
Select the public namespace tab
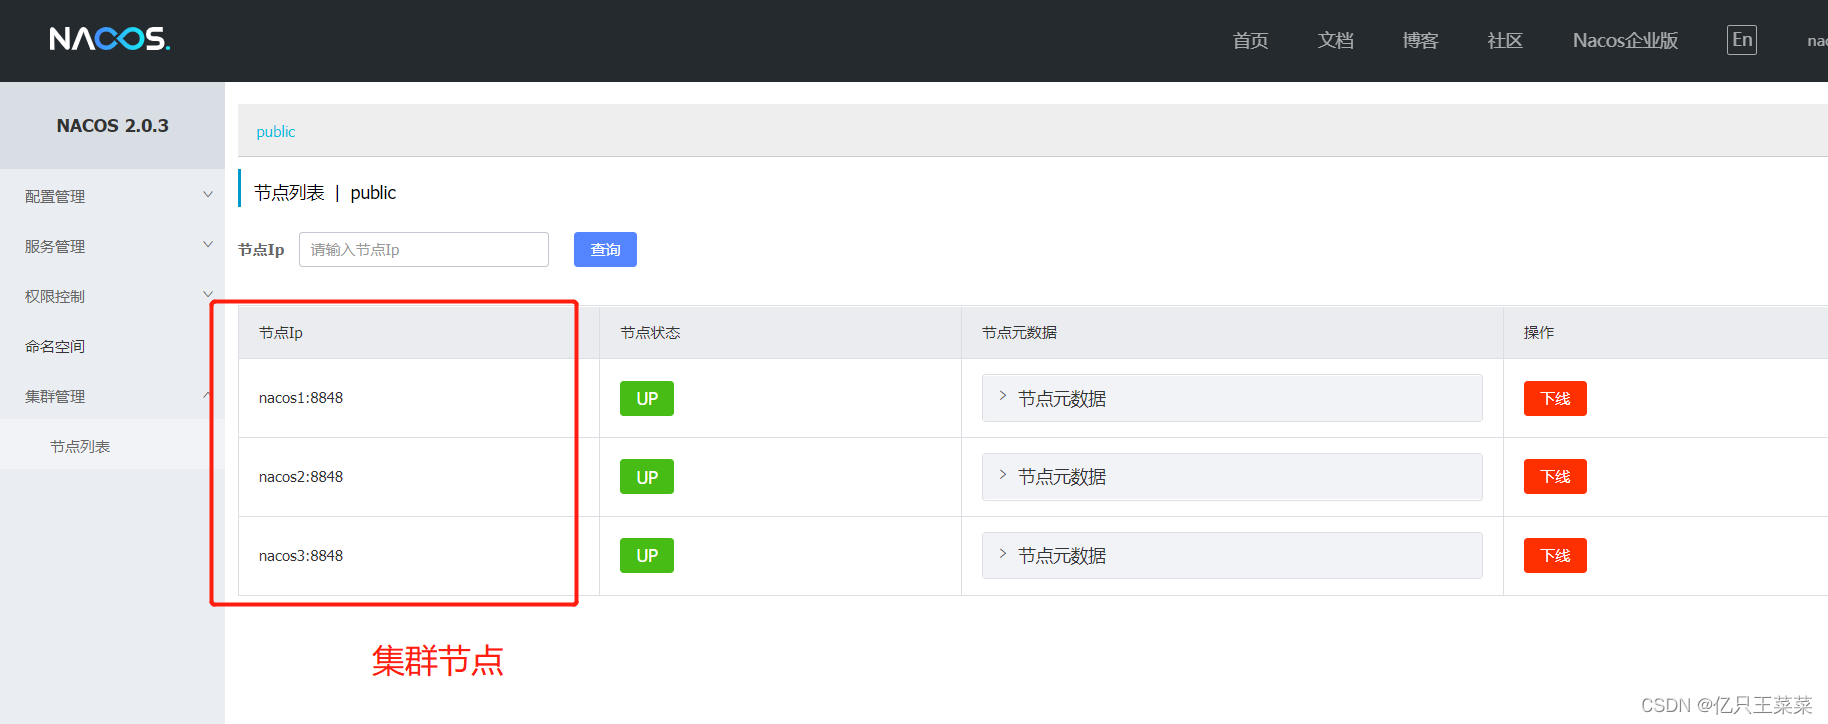click(x=276, y=132)
